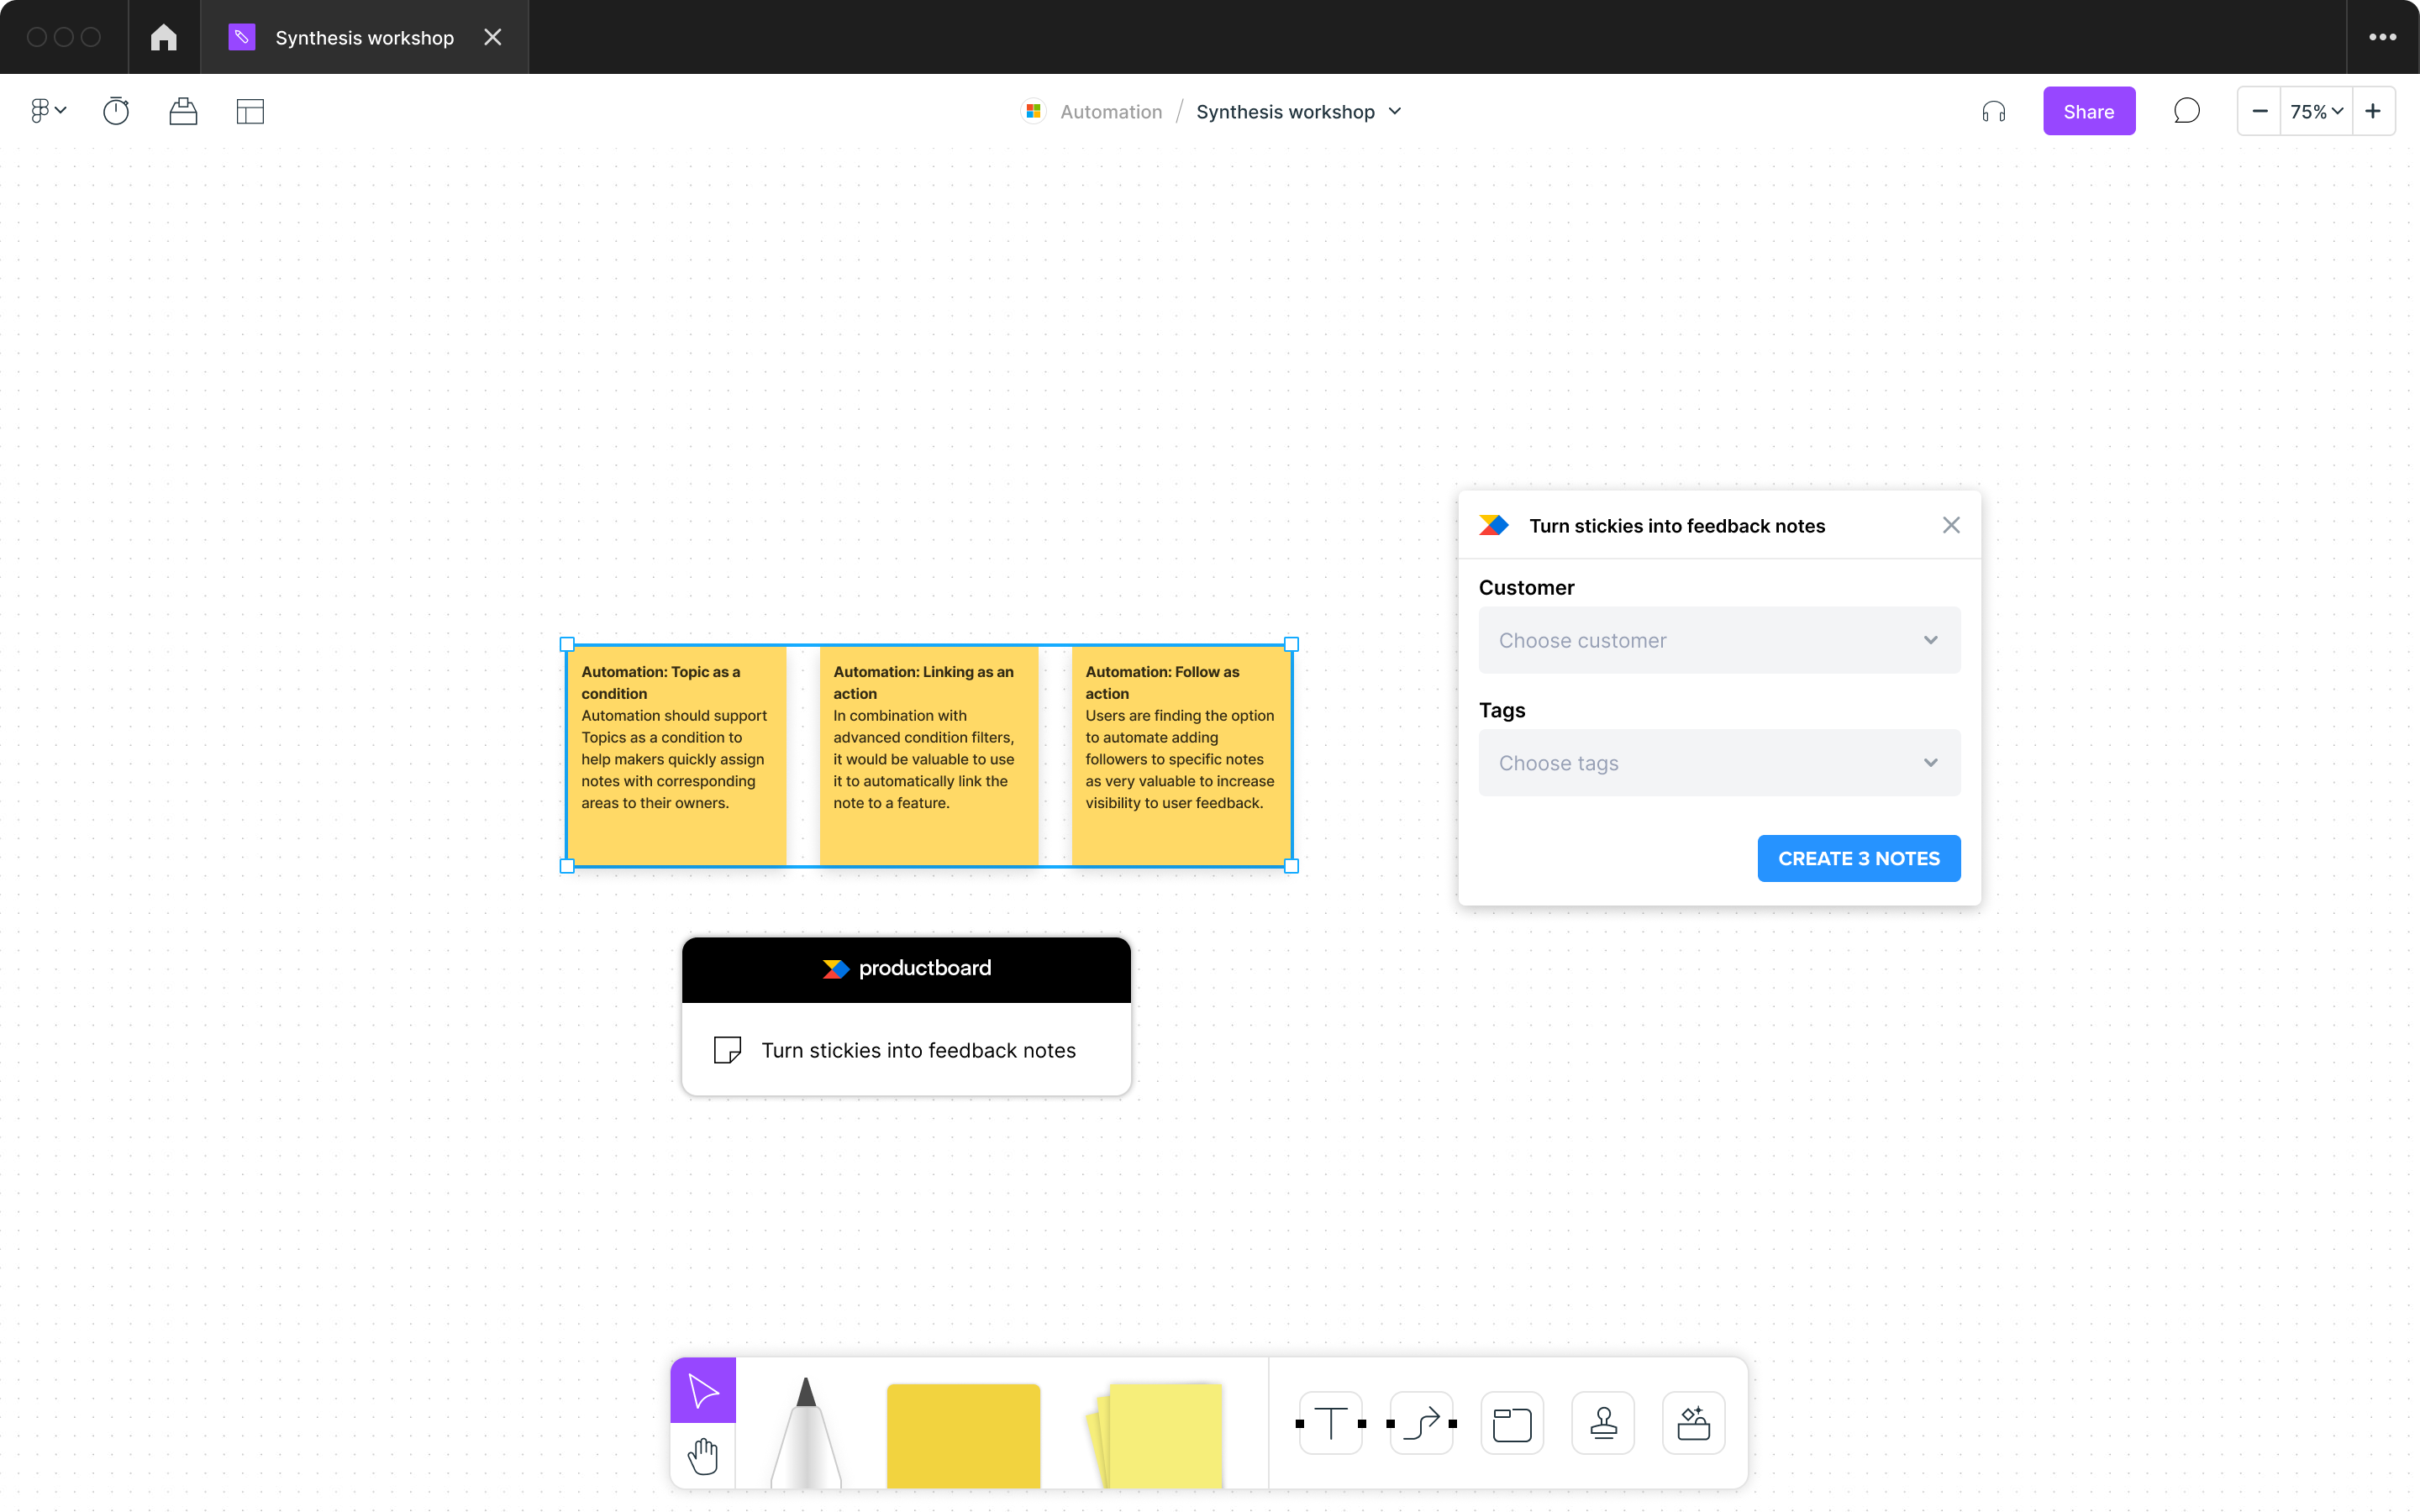Viewport: 2420px width, 1512px height.
Task: Select the Stamp tool
Action: click(x=1602, y=1422)
